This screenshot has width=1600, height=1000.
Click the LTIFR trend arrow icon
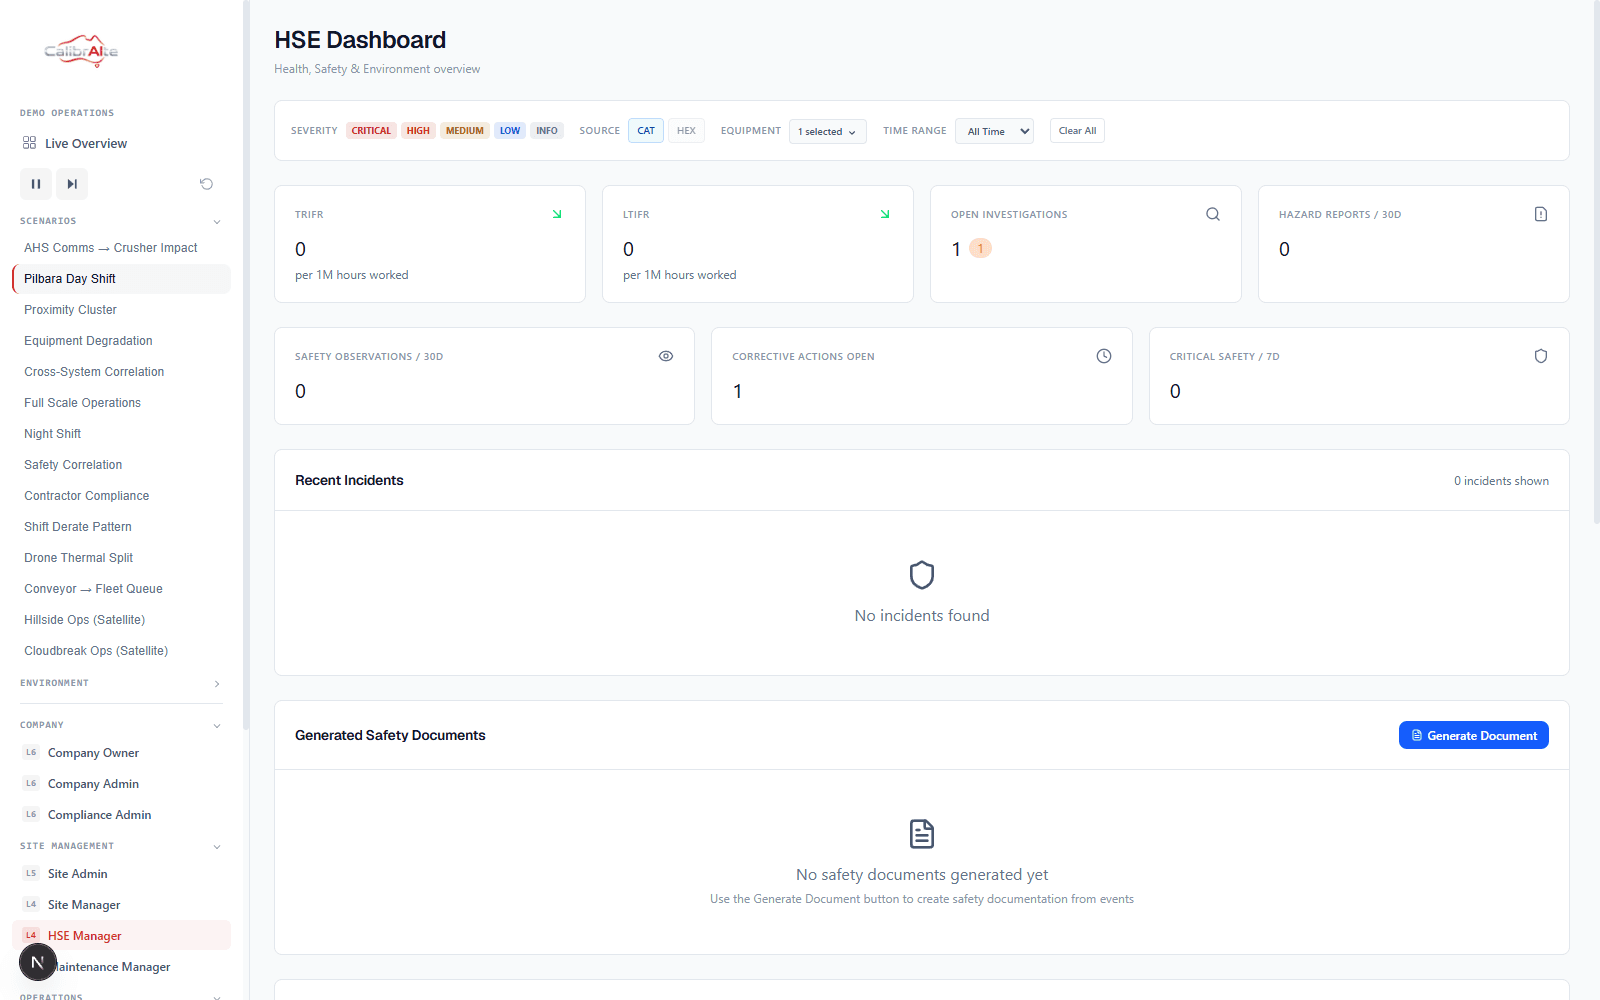pos(885,214)
